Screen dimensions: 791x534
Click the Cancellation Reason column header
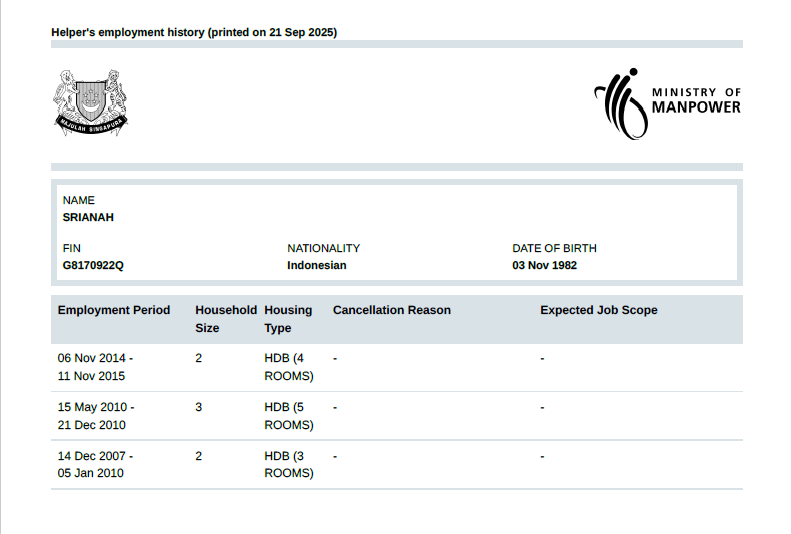(392, 310)
